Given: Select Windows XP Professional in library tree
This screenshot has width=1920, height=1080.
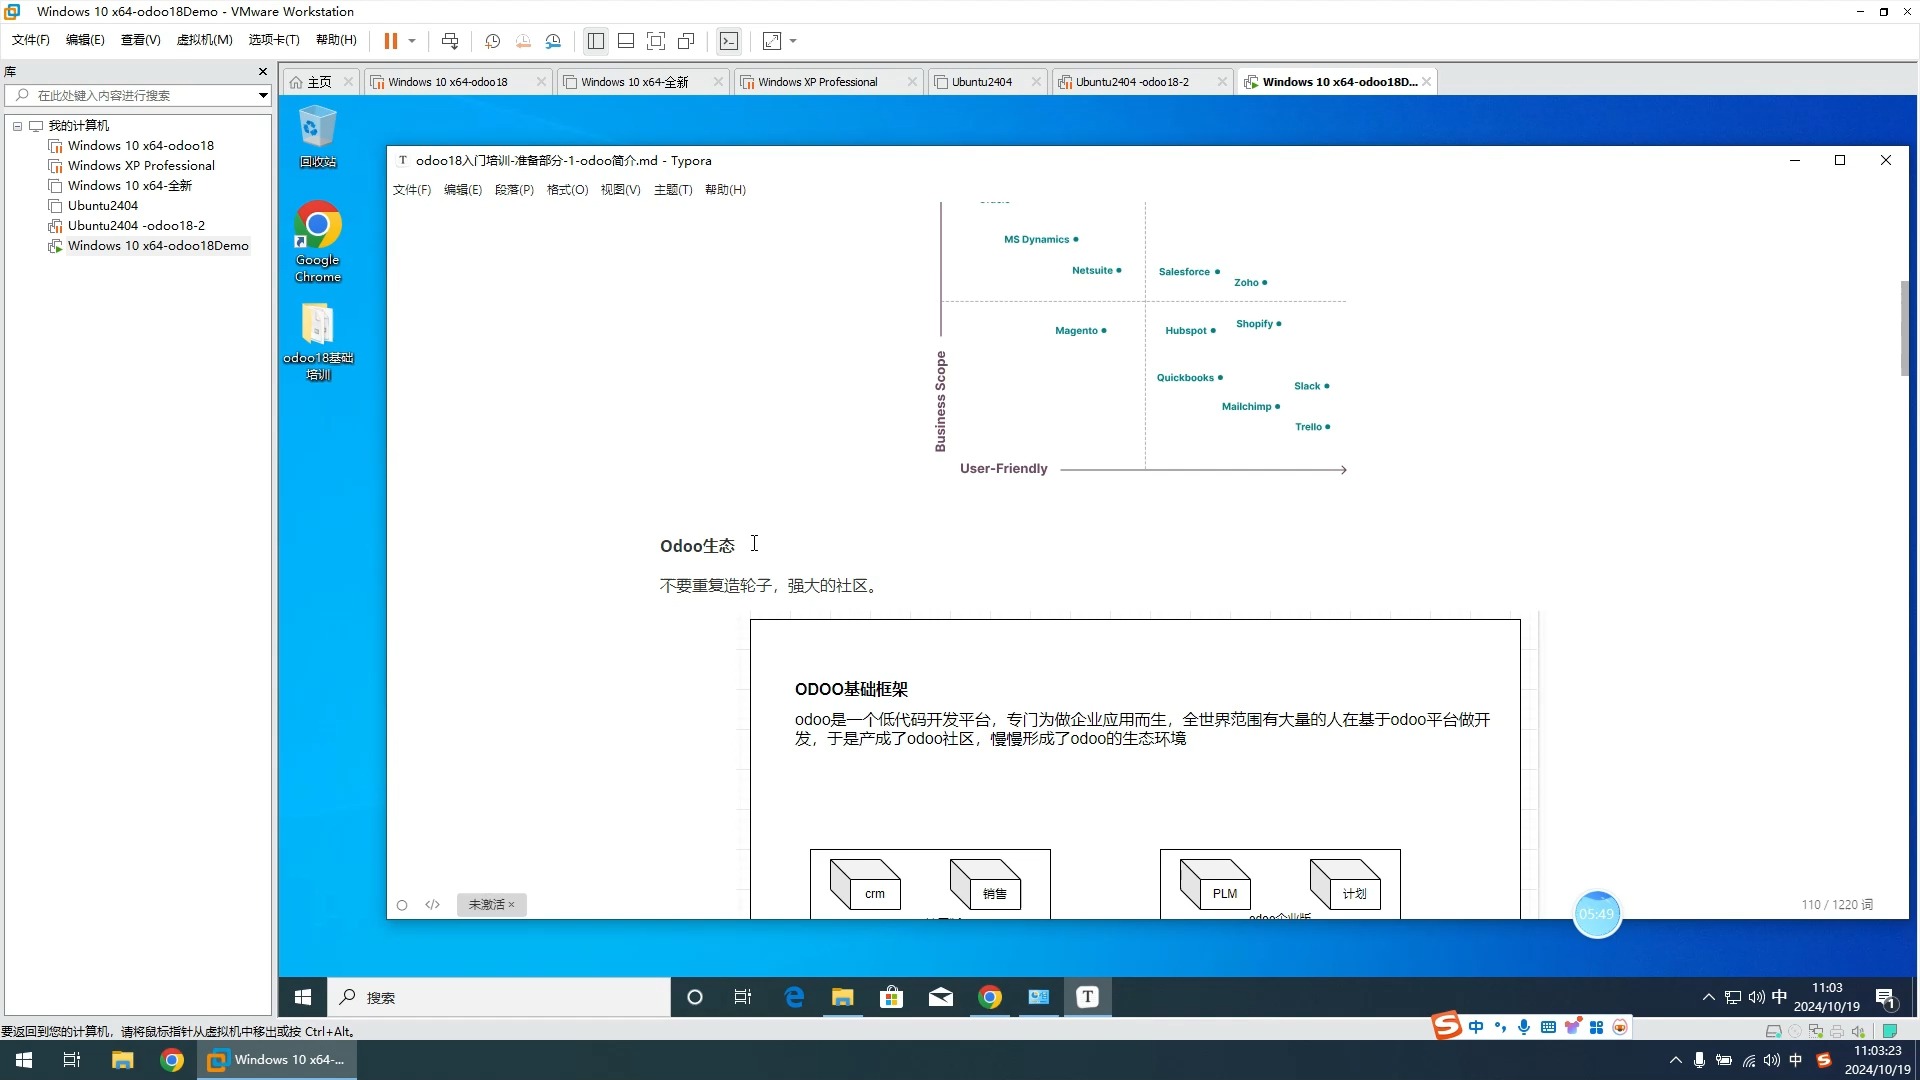Looking at the screenshot, I should pyautogui.click(x=141, y=166).
